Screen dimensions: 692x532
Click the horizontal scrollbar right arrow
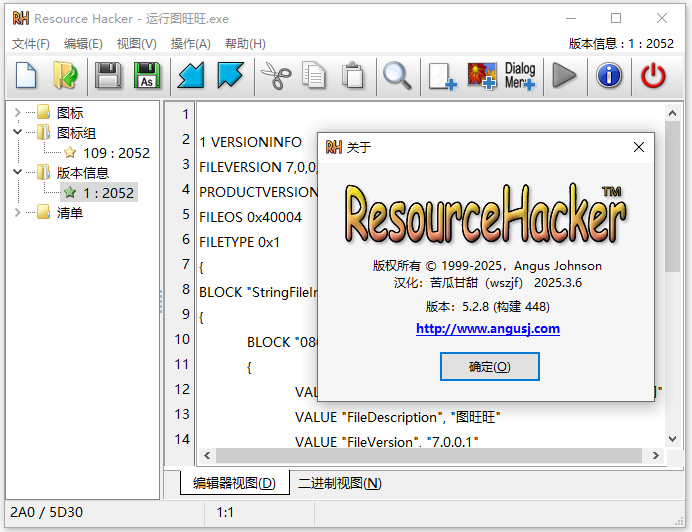(656, 455)
